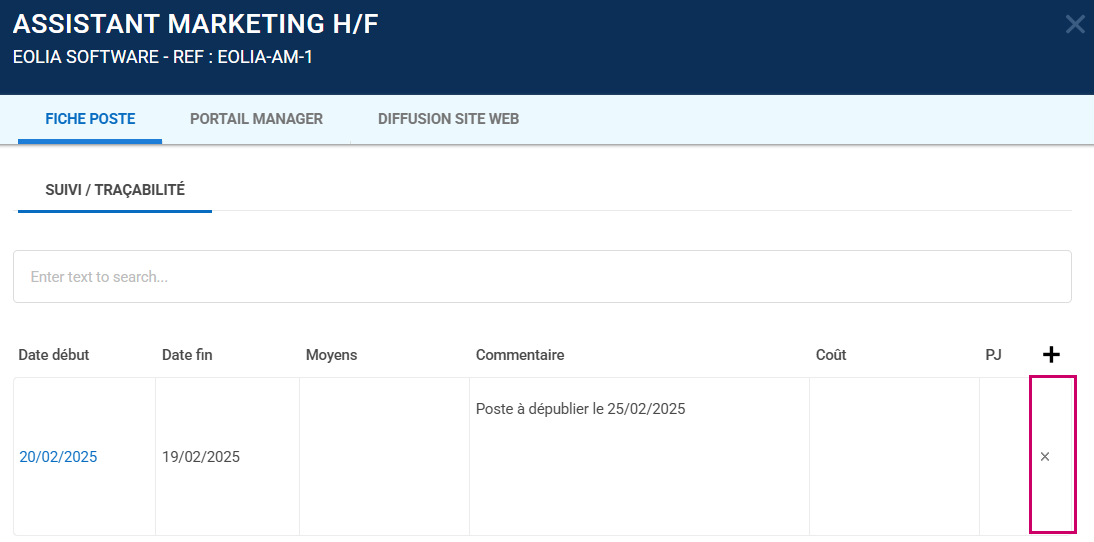Switch to the Fiche Poste tab
This screenshot has height=542, width=1094.
[x=90, y=119]
